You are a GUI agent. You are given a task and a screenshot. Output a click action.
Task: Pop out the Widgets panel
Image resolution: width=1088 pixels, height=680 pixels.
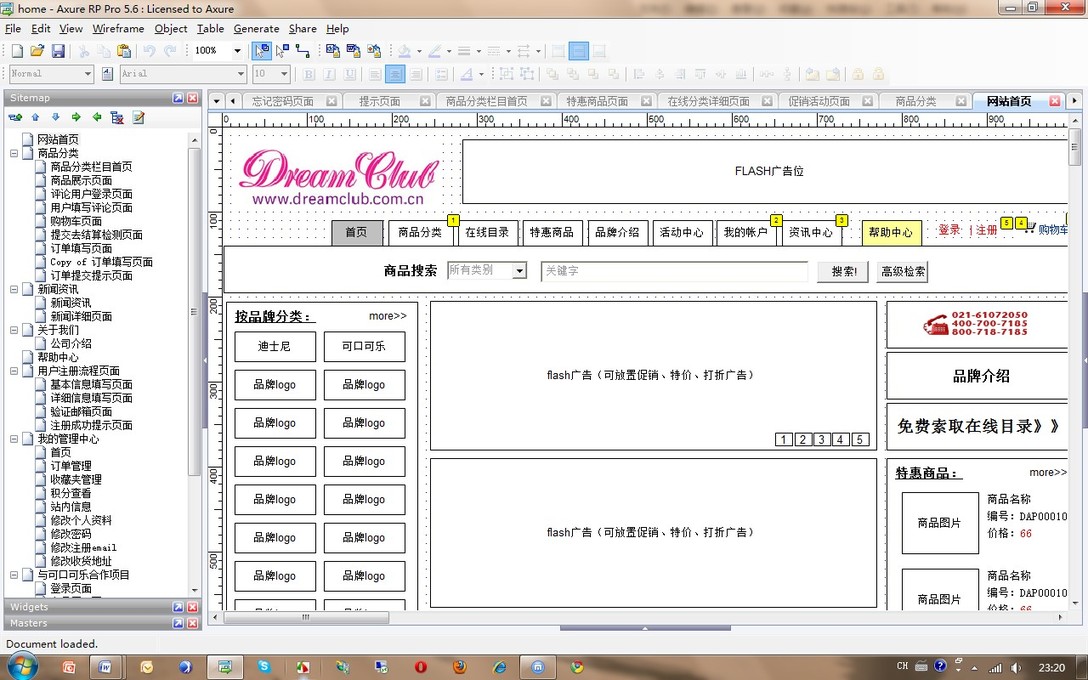coord(178,606)
